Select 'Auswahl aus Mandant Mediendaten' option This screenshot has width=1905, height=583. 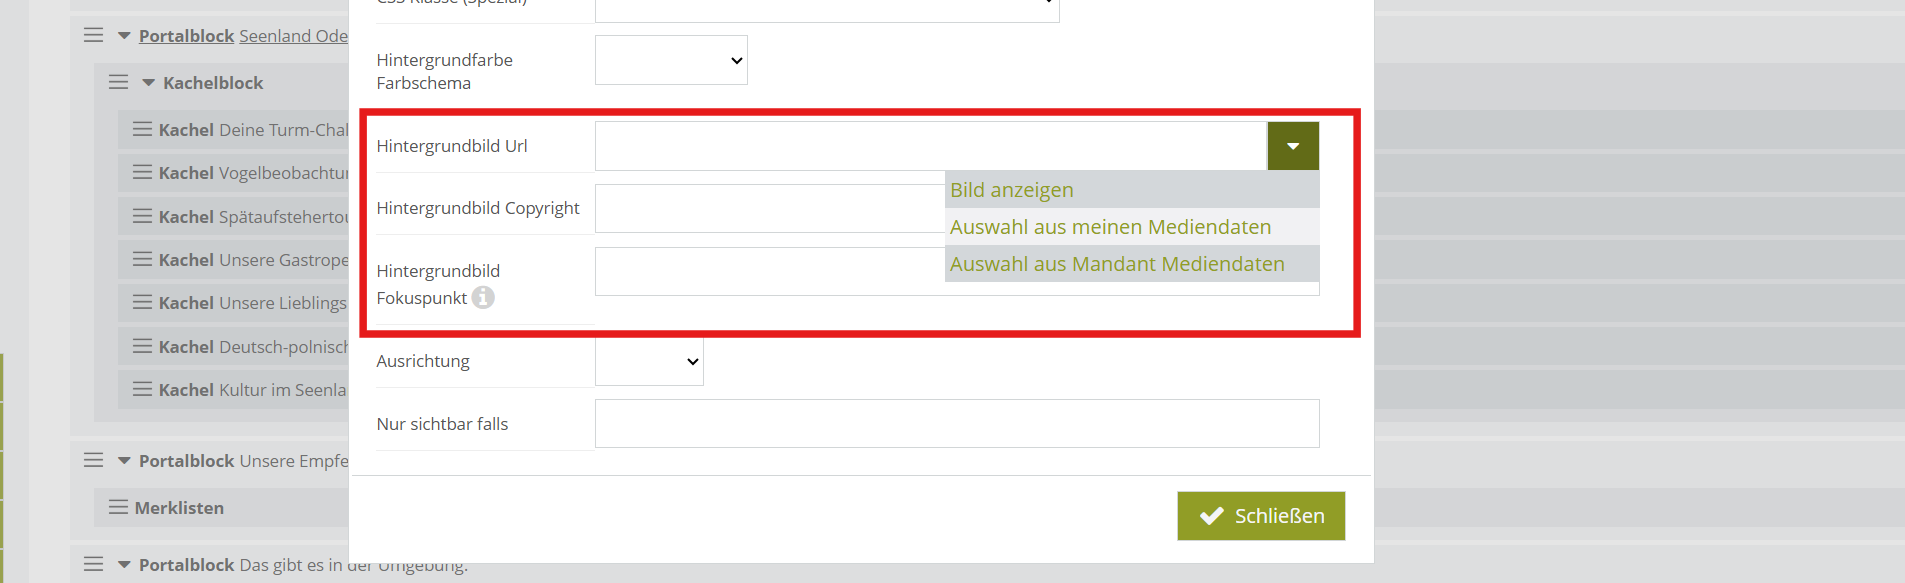click(1116, 264)
